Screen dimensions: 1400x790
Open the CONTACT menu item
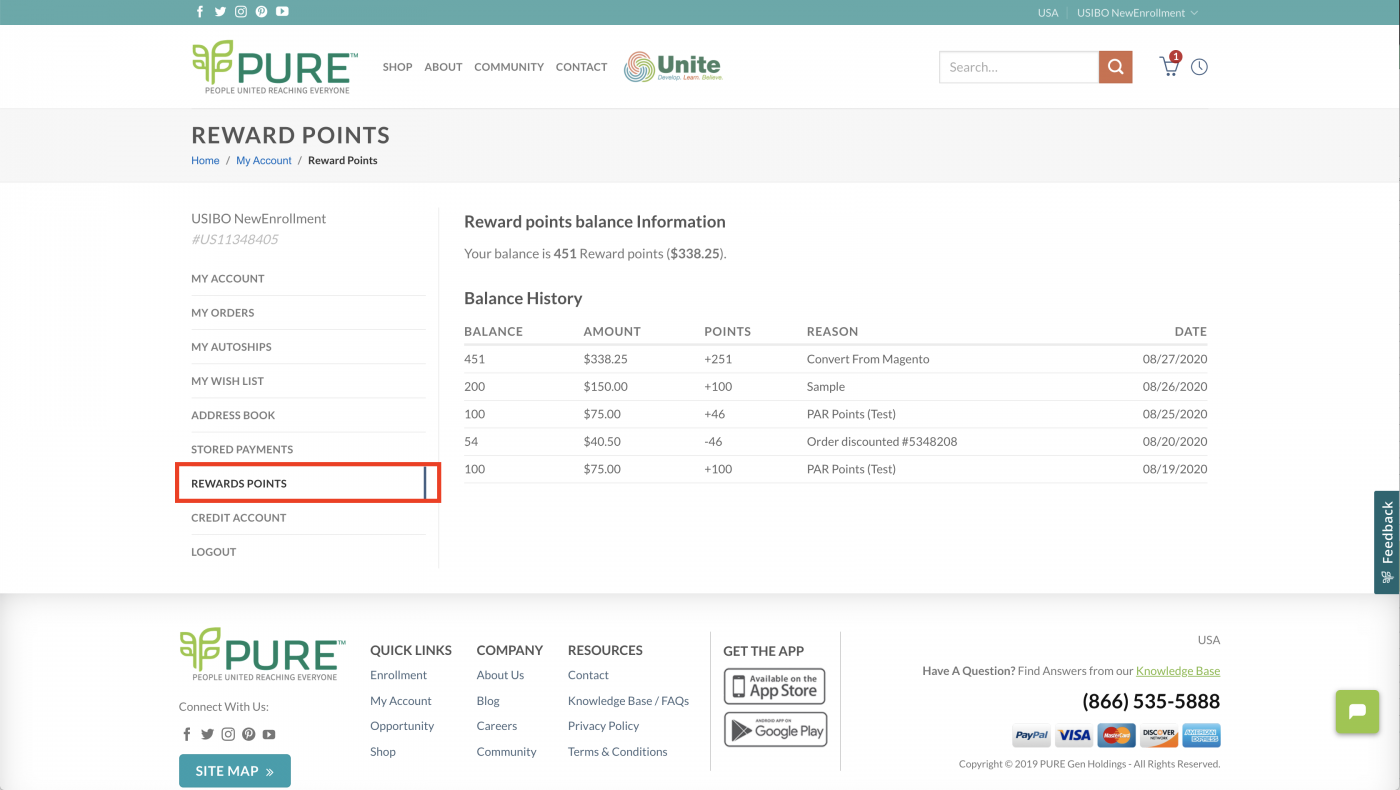(x=581, y=67)
